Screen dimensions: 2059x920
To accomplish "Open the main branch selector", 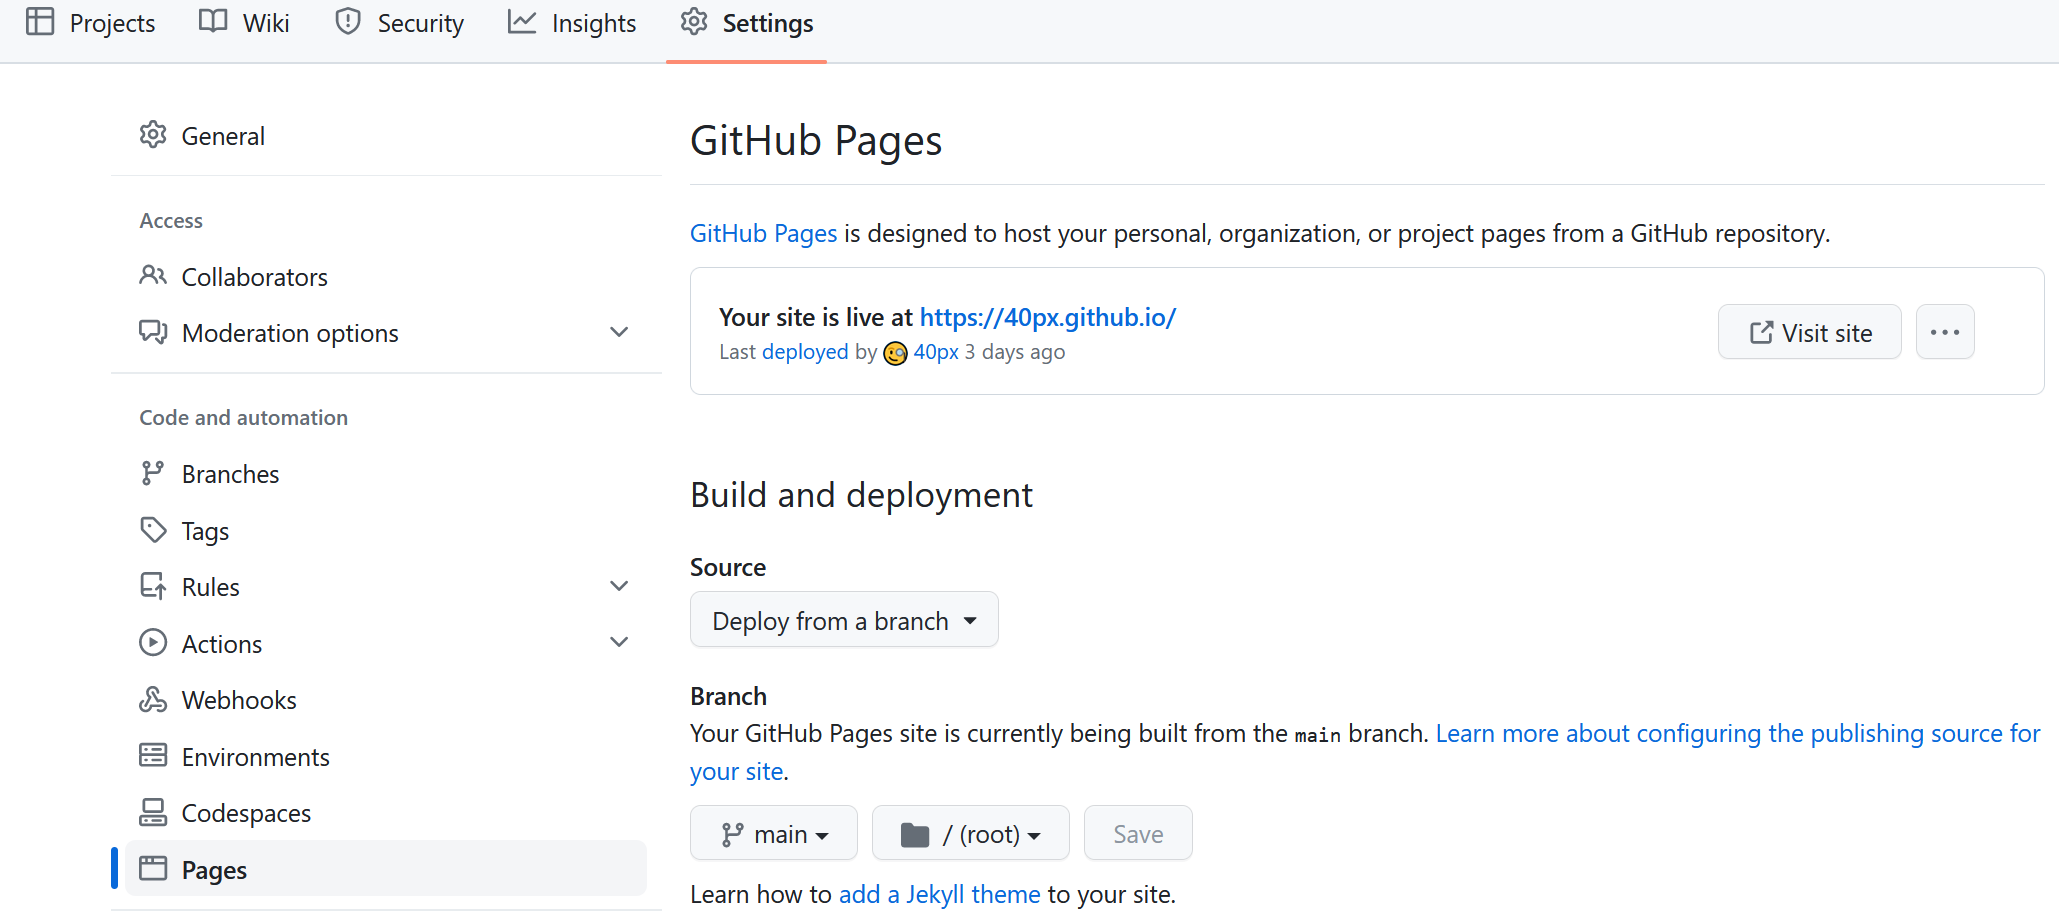I will point(773,832).
